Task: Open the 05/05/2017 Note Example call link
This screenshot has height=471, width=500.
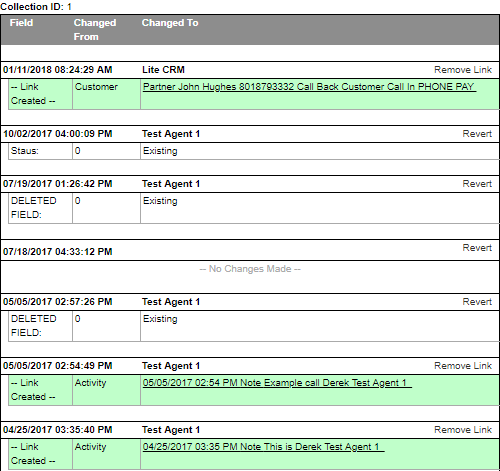Action: 277,383
